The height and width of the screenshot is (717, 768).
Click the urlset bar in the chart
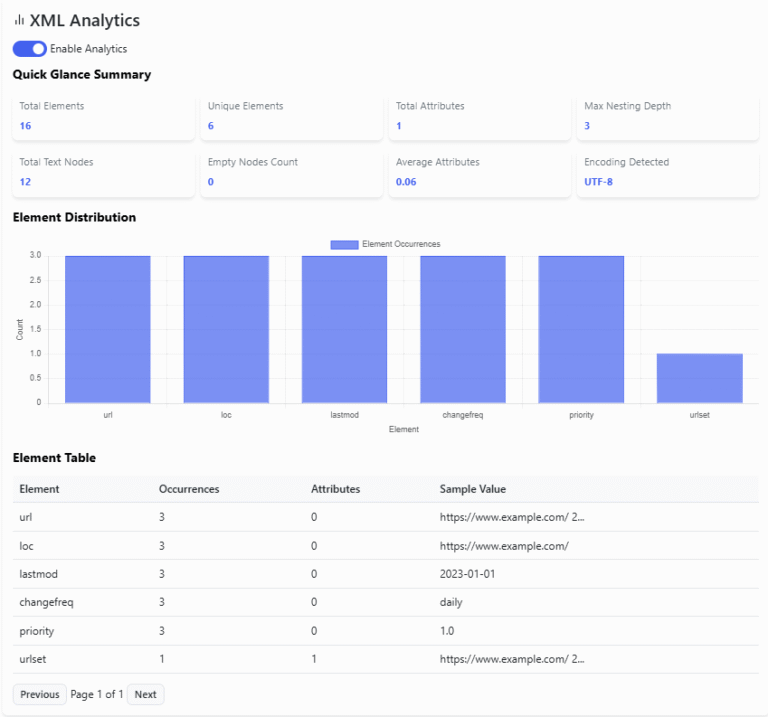pos(699,378)
